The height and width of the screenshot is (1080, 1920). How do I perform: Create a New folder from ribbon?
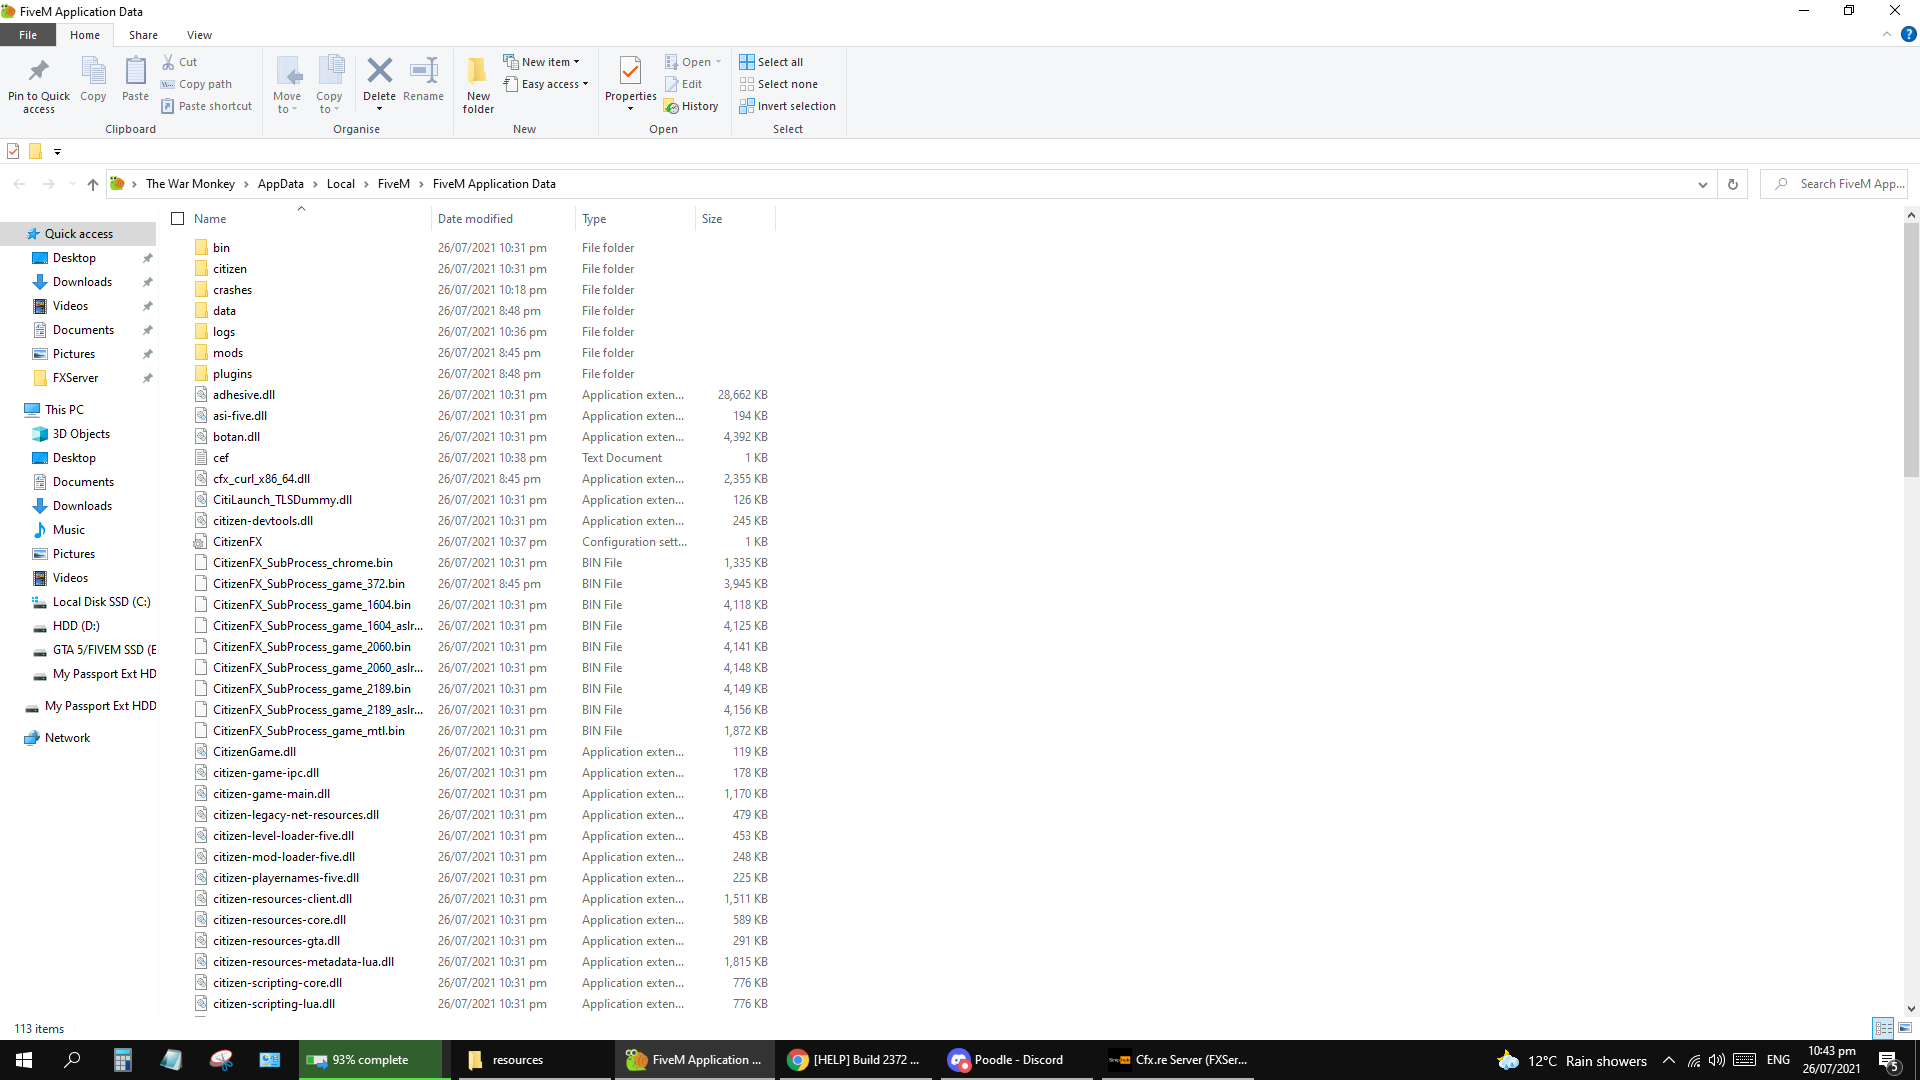[x=478, y=84]
